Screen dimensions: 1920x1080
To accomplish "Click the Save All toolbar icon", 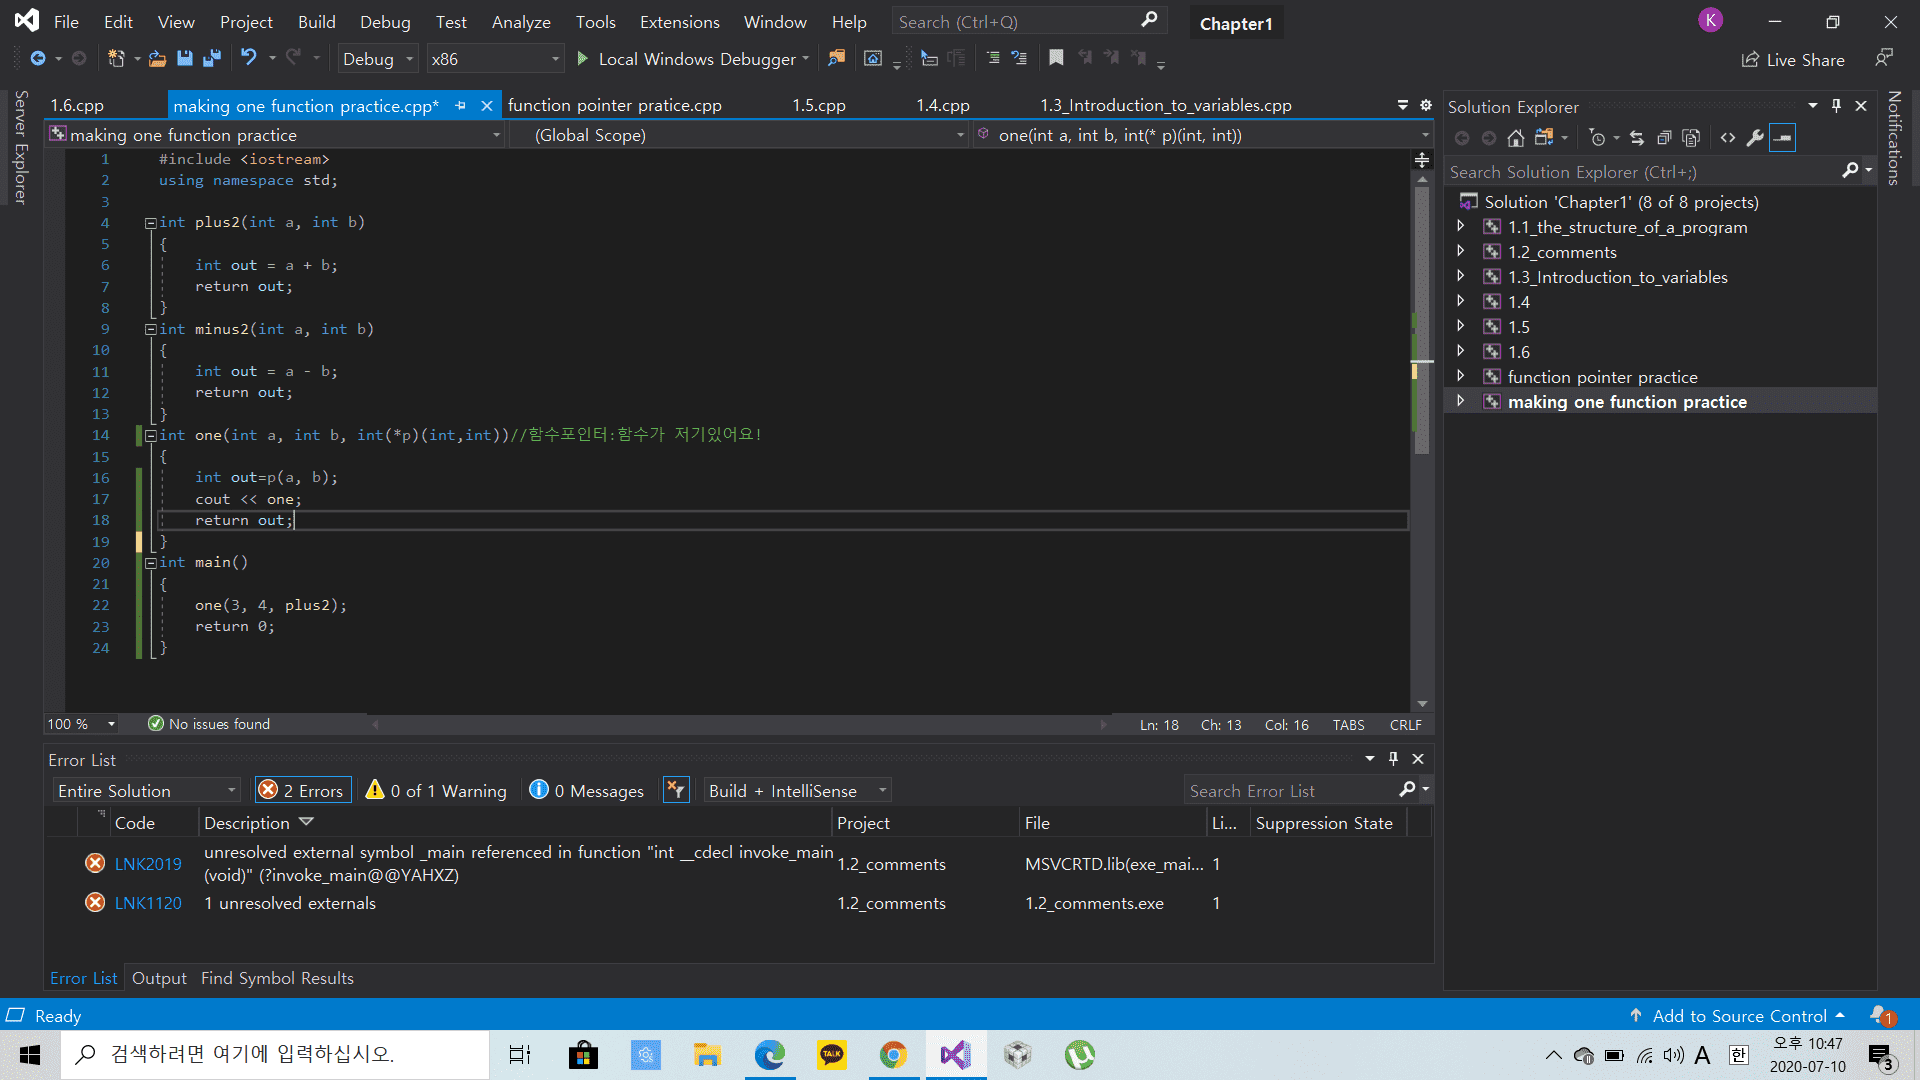I will click(212, 59).
